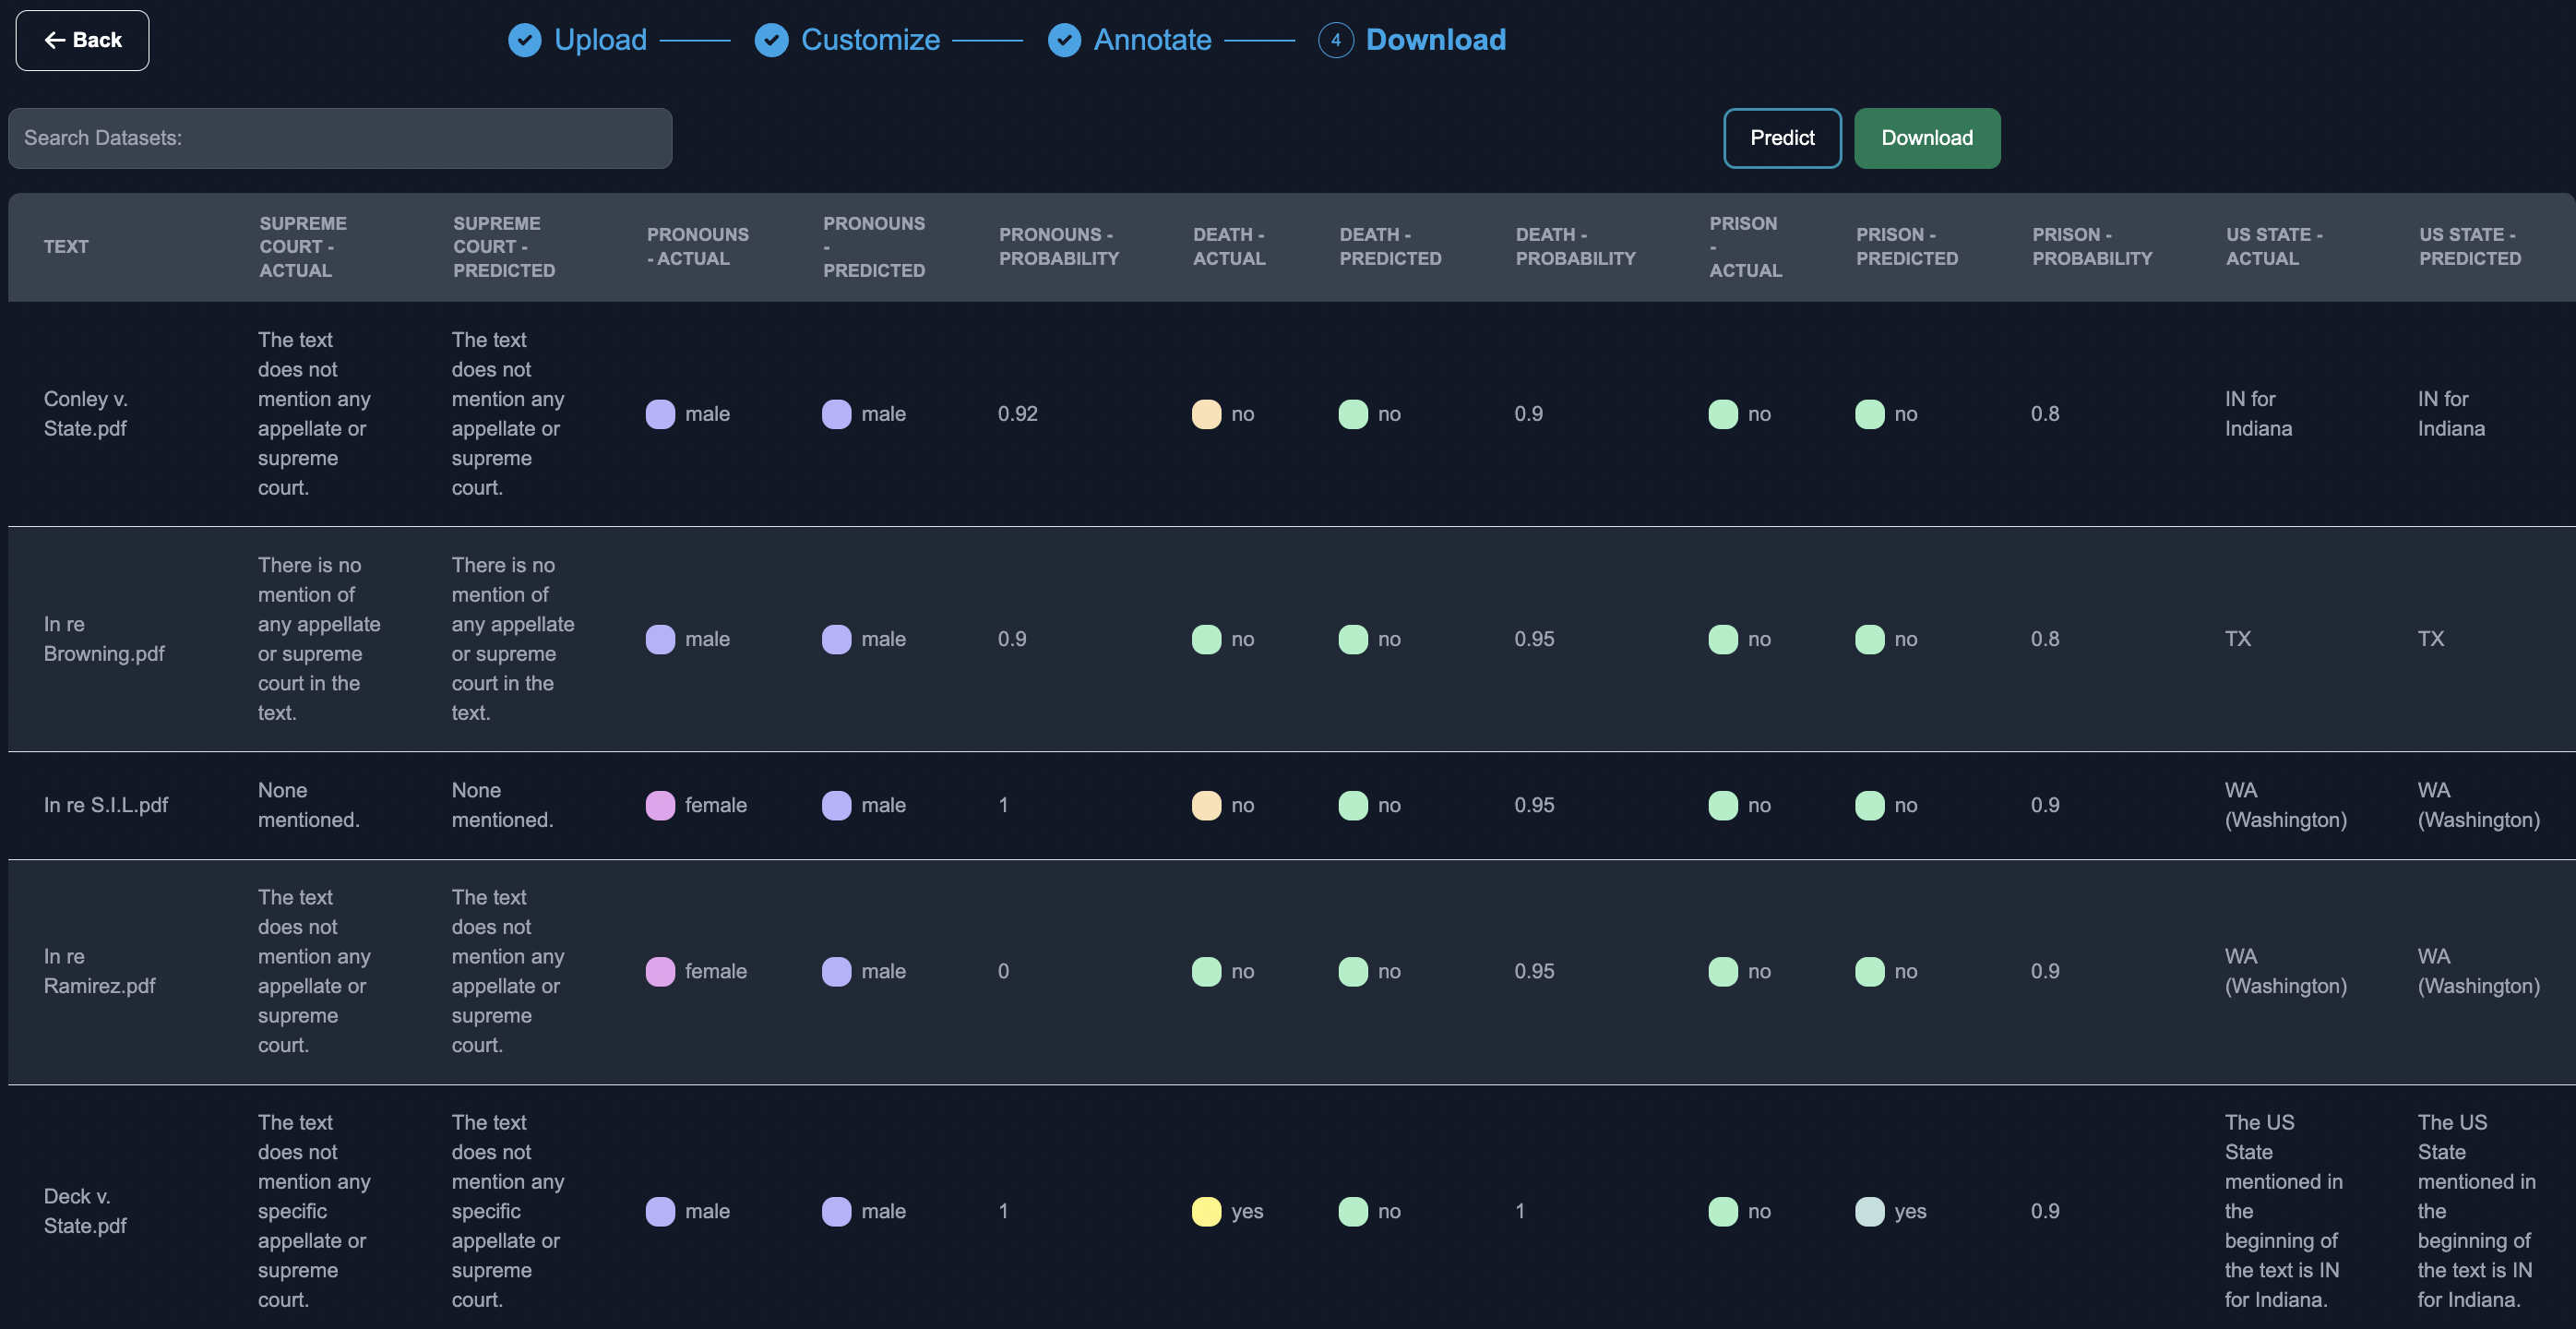Image resolution: width=2576 pixels, height=1329 pixels.
Task: Click the Prison - Predicted column header
Action: pyautogui.click(x=1907, y=247)
